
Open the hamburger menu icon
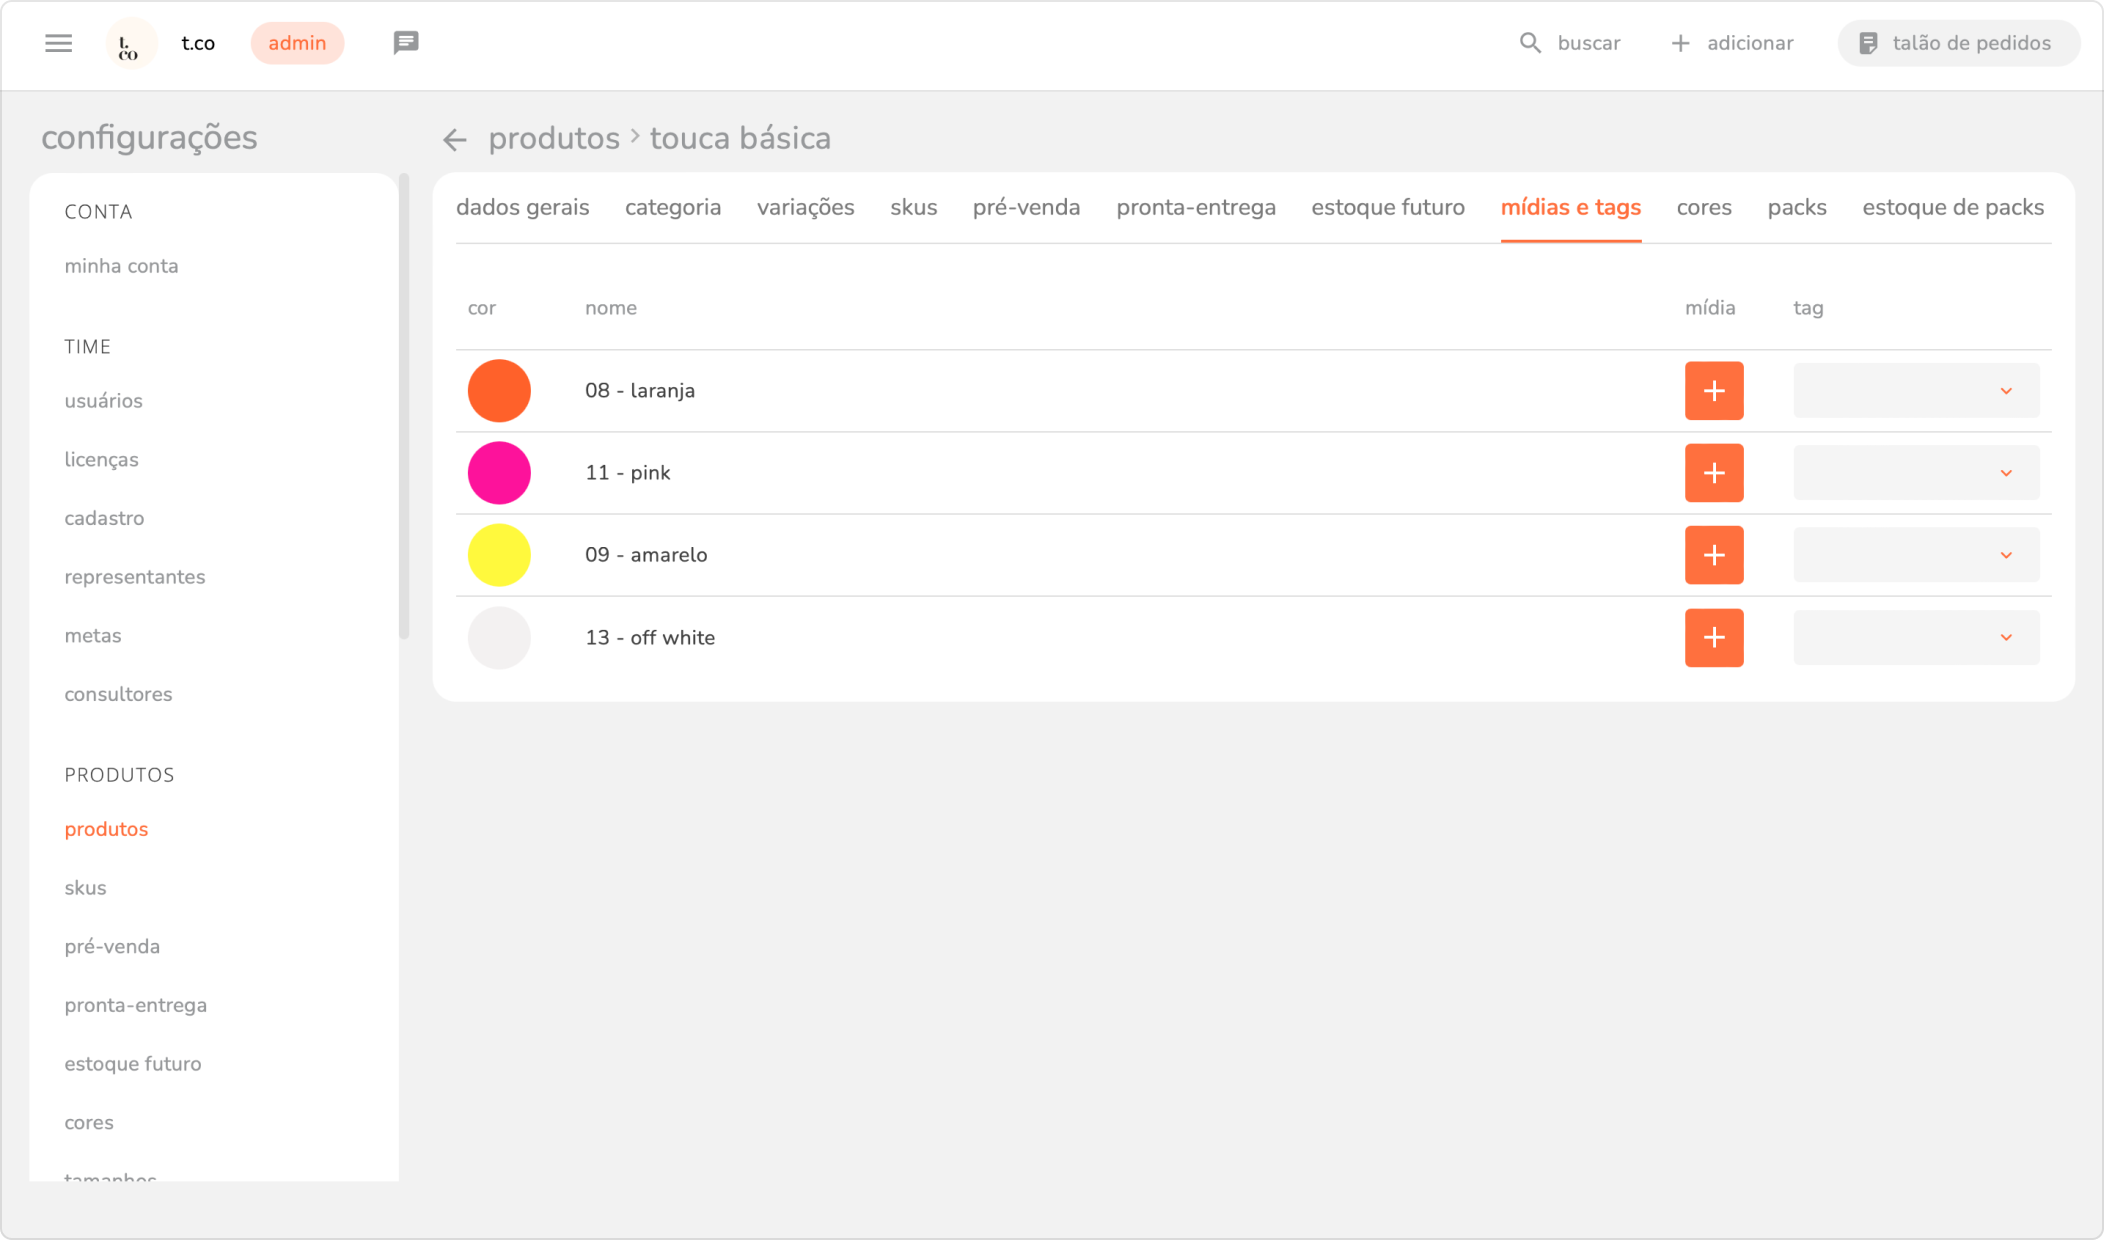click(58, 43)
